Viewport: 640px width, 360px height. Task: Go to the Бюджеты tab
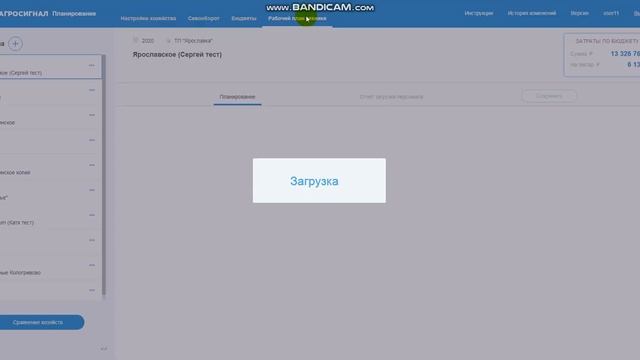click(x=244, y=18)
